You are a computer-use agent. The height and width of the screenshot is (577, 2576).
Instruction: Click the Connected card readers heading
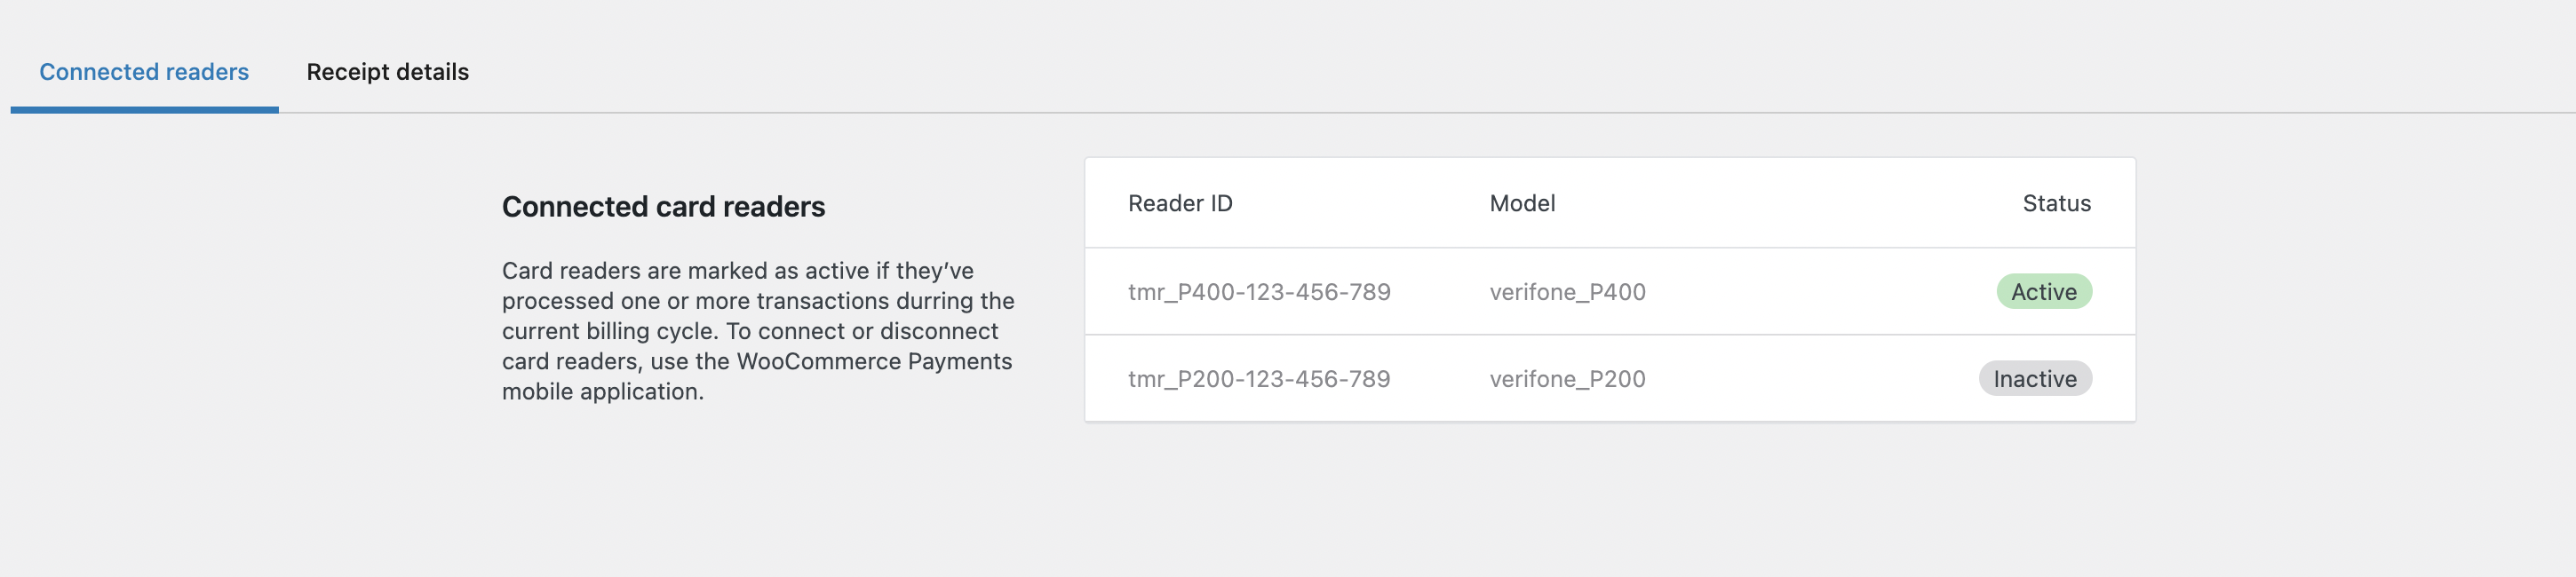click(x=663, y=207)
